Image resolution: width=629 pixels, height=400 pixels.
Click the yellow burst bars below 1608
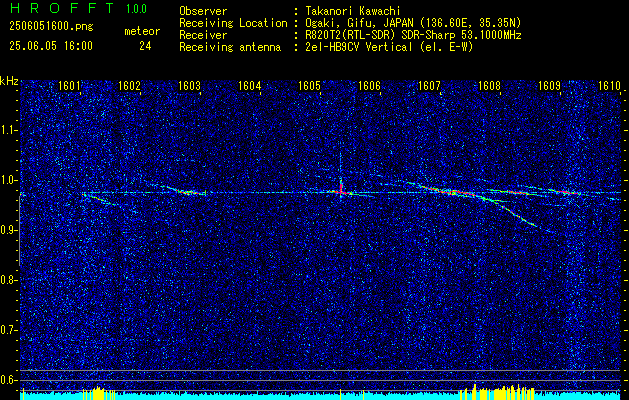pyautogui.click(x=497, y=392)
